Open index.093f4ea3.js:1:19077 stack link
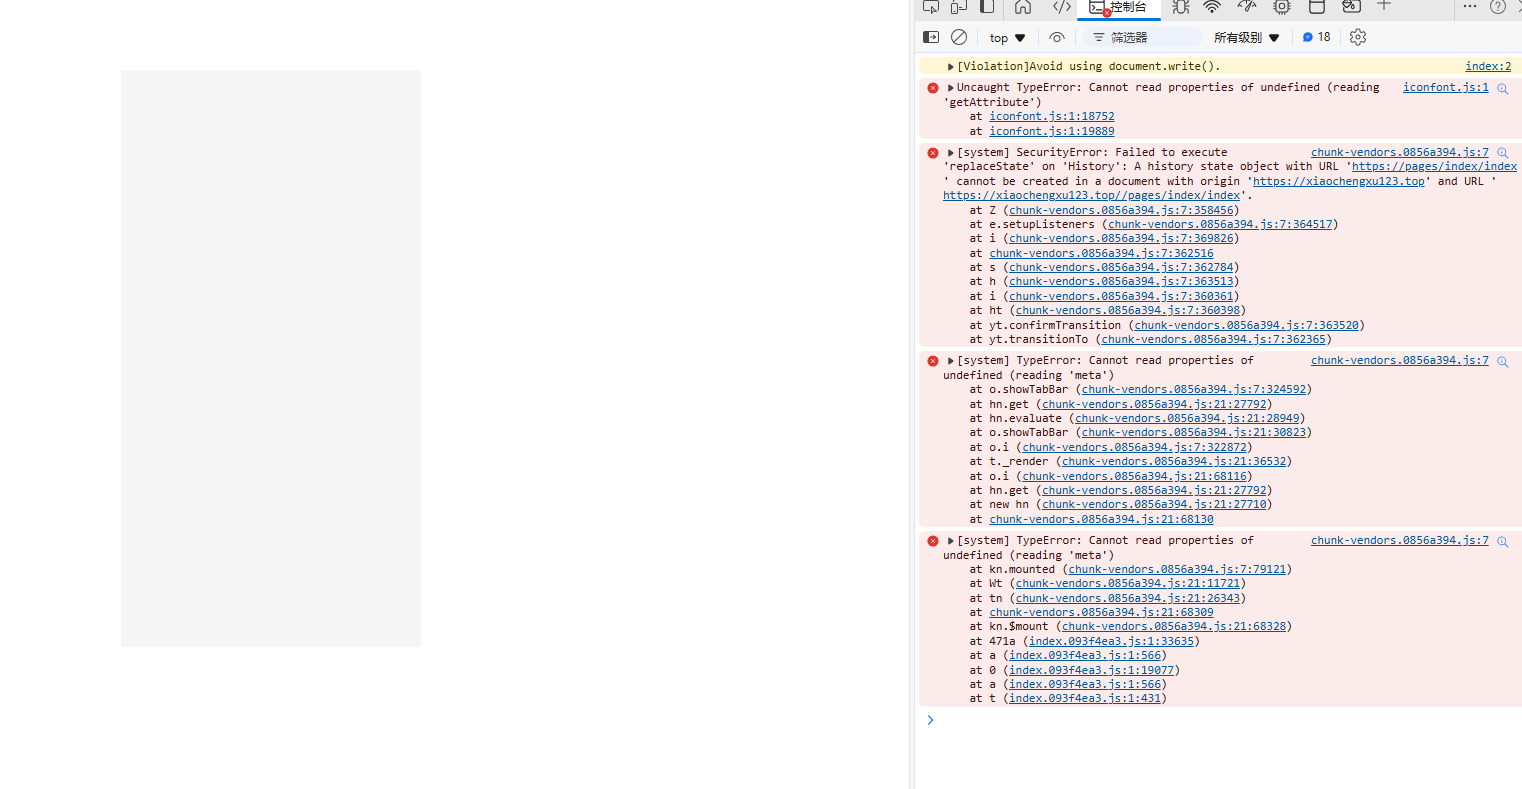The width and height of the screenshot is (1522, 789). pyautogui.click(x=1091, y=670)
